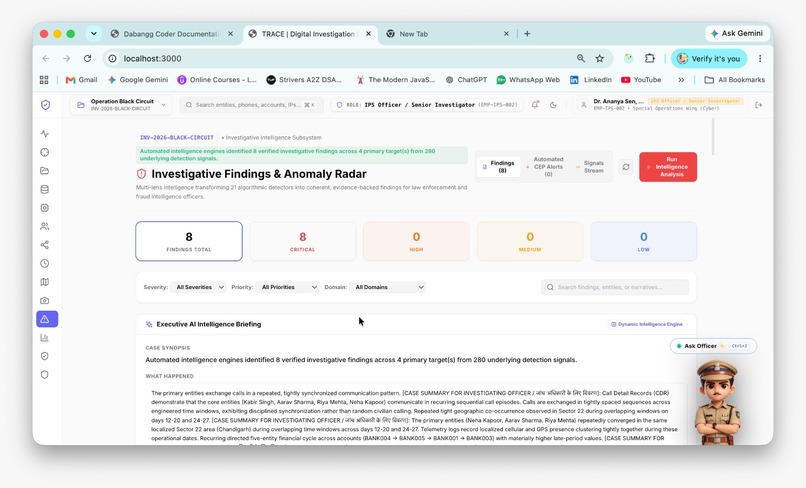Open the activity pulse sidebar icon
The width and height of the screenshot is (806, 488).
45,134
